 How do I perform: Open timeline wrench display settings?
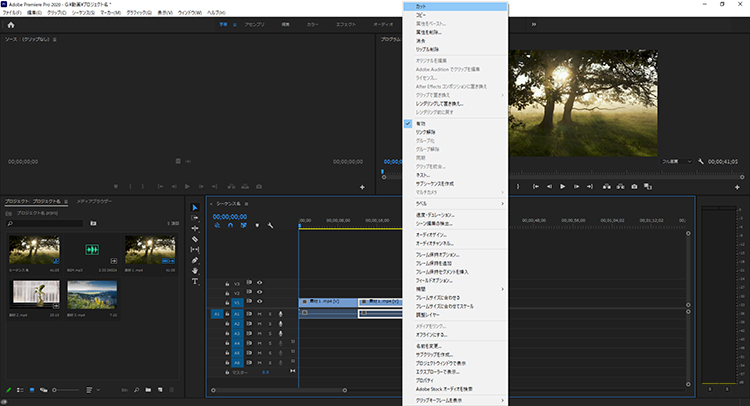click(270, 225)
